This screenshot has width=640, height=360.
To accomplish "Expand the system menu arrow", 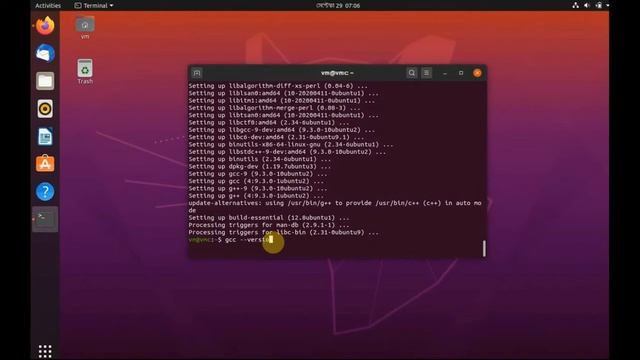I will (607, 5).
